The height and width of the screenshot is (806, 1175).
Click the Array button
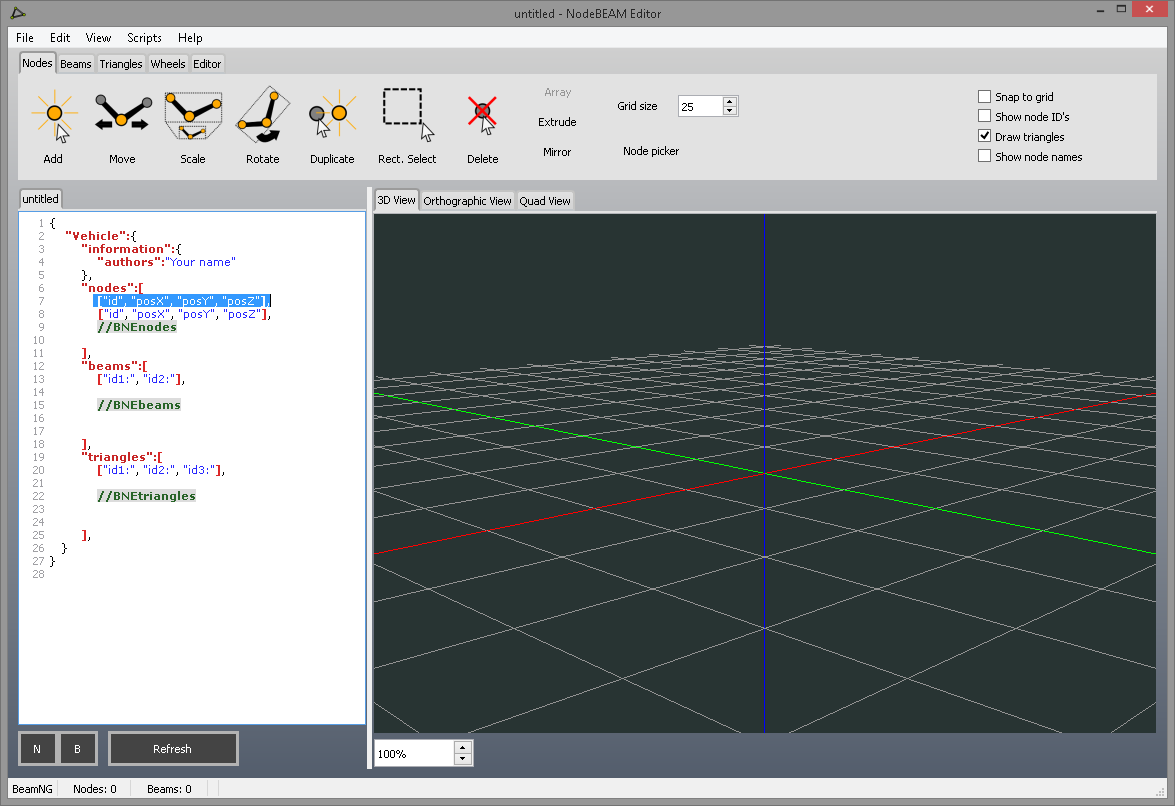tap(558, 92)
